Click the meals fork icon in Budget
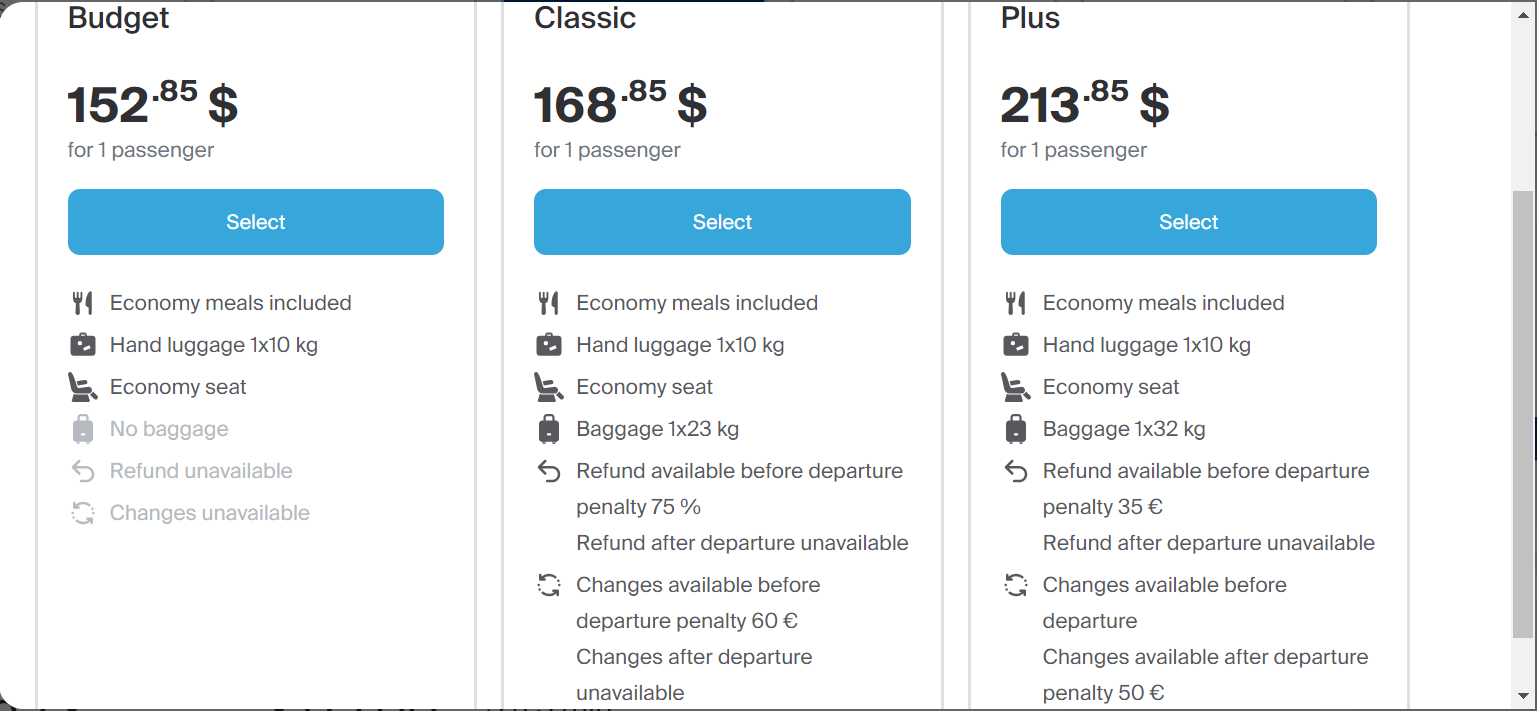 (82, 303)
